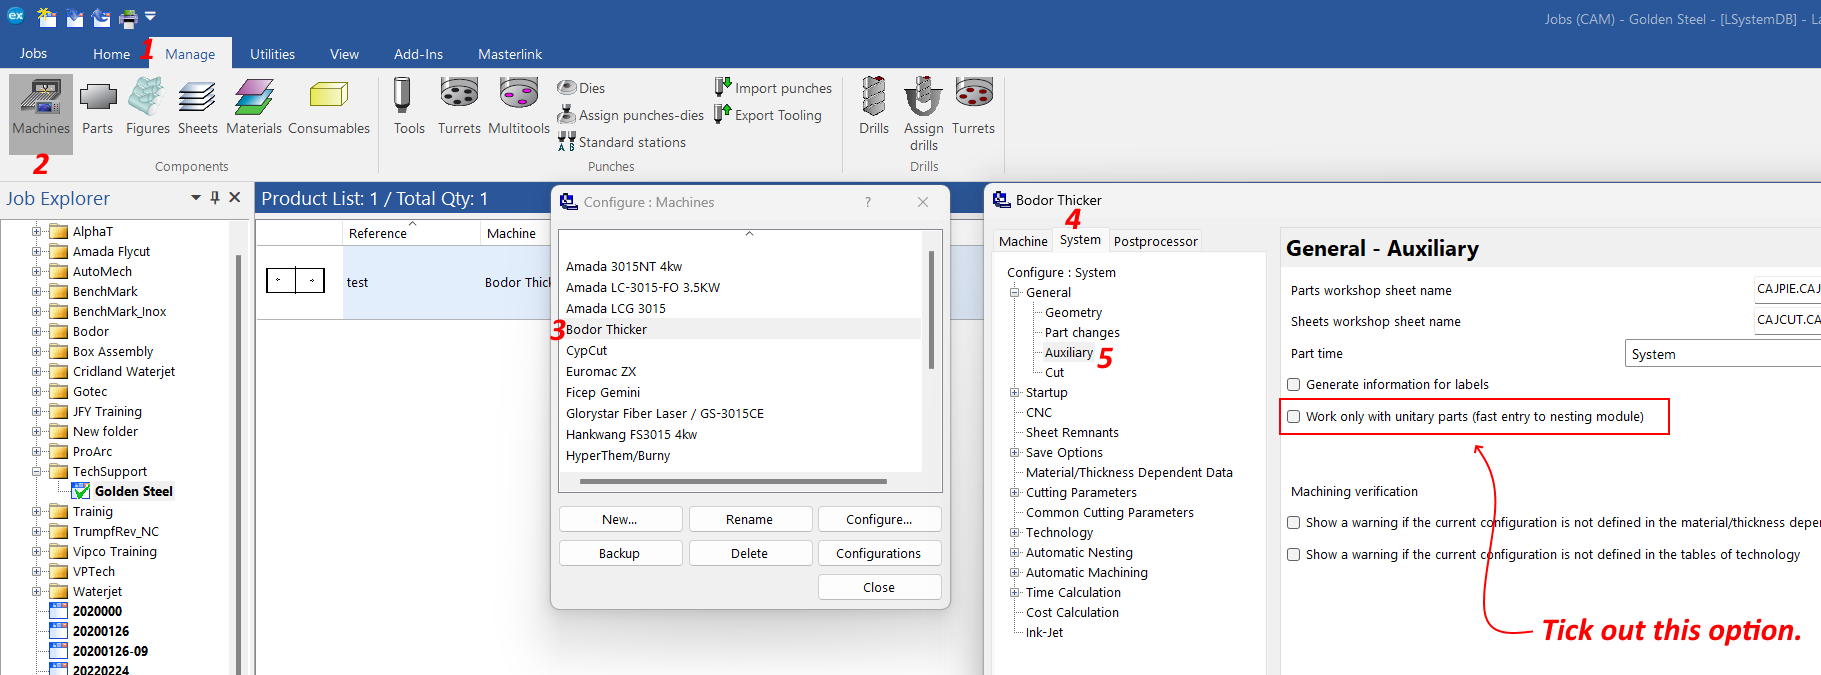
Task: Switch to the Add-Ins ribbon tab
Action: click(x=418, y=54)
